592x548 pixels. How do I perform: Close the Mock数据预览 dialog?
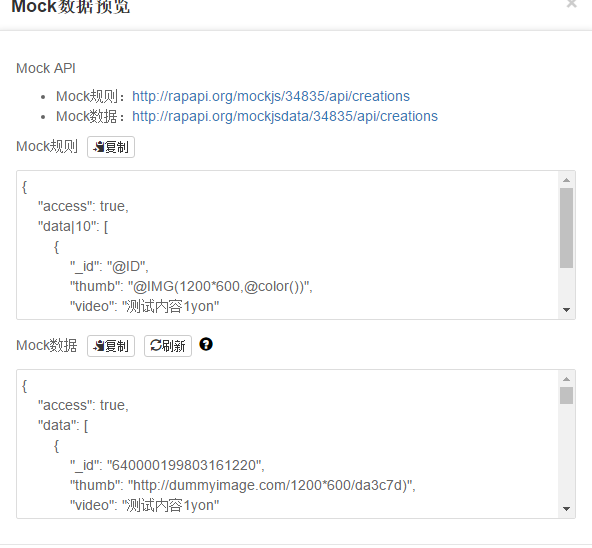[x=572, y=4]
